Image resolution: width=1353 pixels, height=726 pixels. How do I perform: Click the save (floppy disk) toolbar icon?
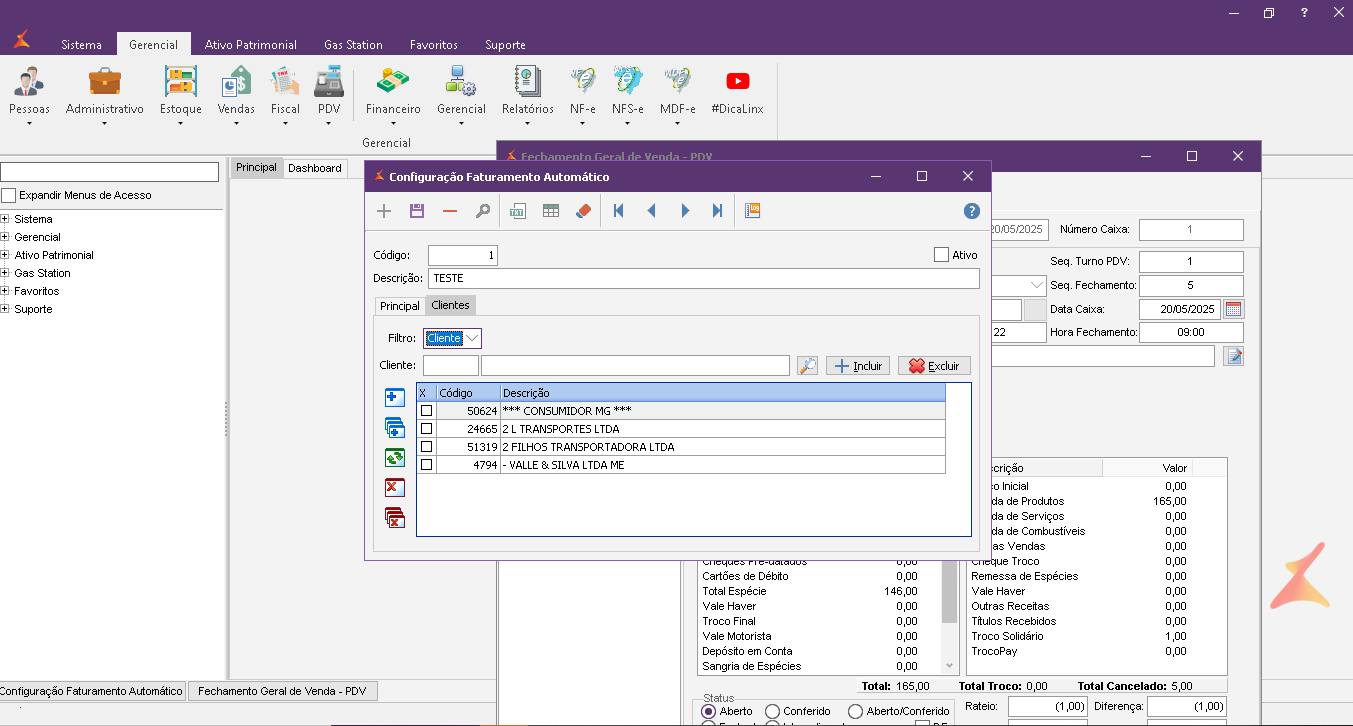pos(417,211)
